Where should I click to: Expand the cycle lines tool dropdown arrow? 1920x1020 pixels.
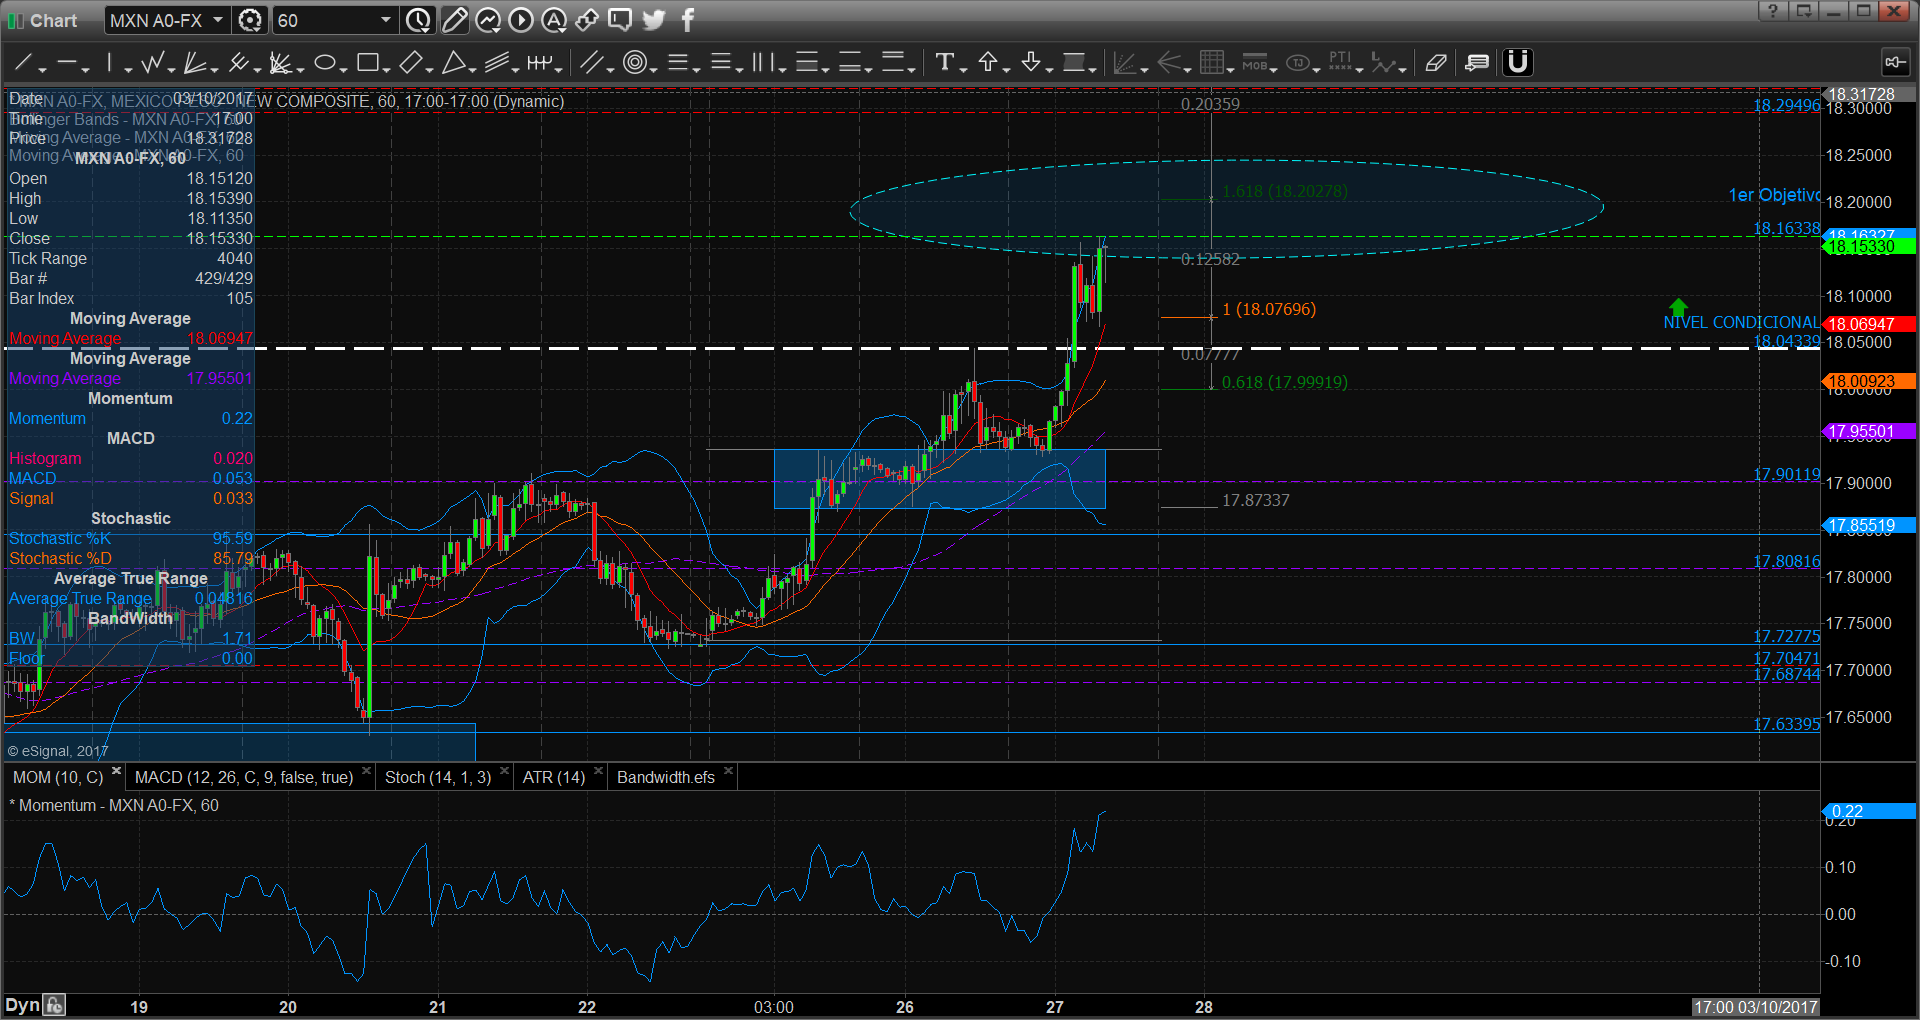click(559, 69)
